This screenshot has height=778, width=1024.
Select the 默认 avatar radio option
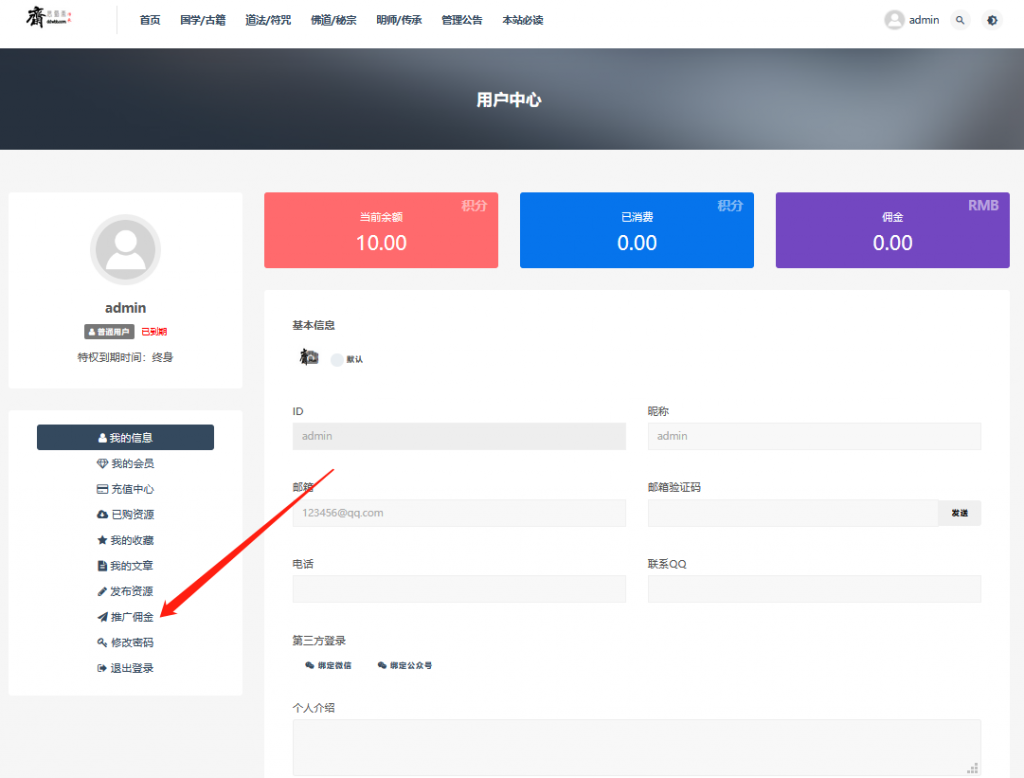tap(337, 359)
